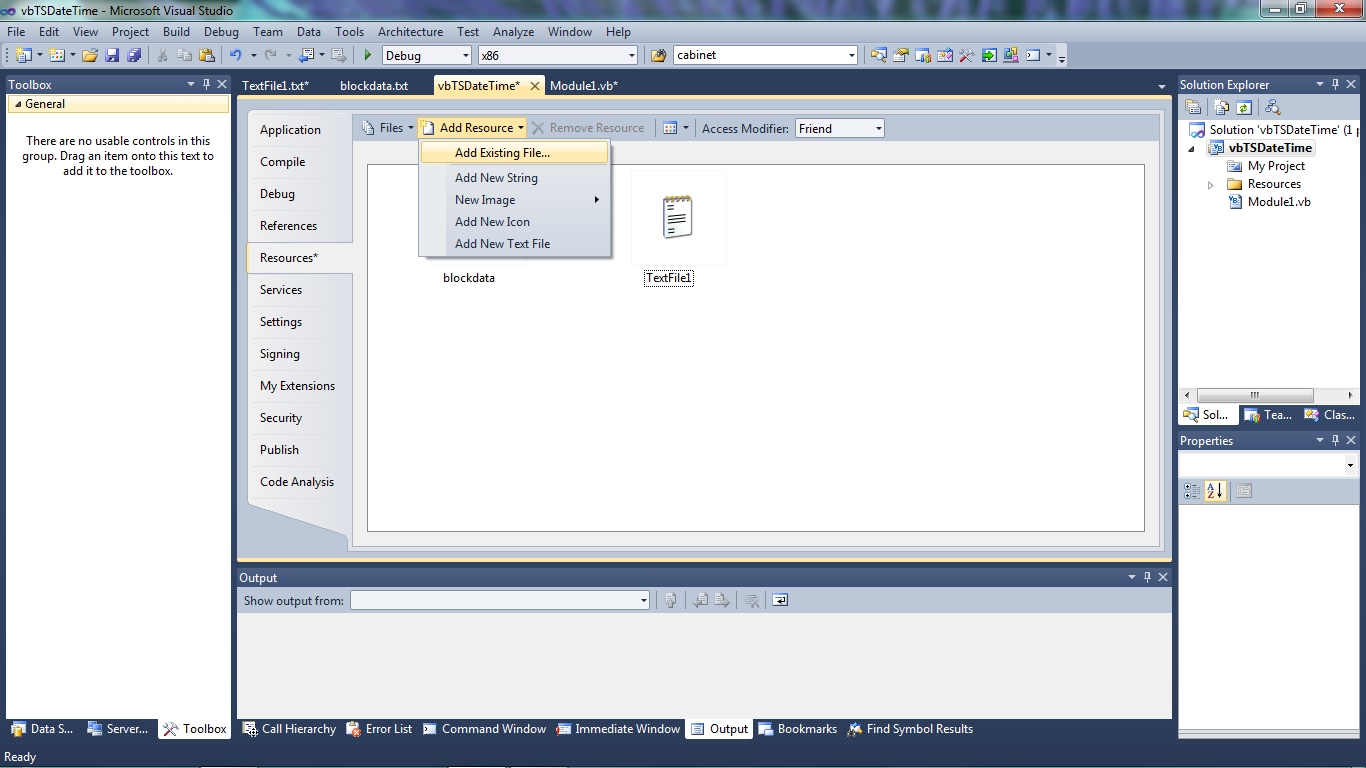This screenshot has height=768, width=1366.
Task: Open the Access Modifier dropdown
Action: pos(878,128)
